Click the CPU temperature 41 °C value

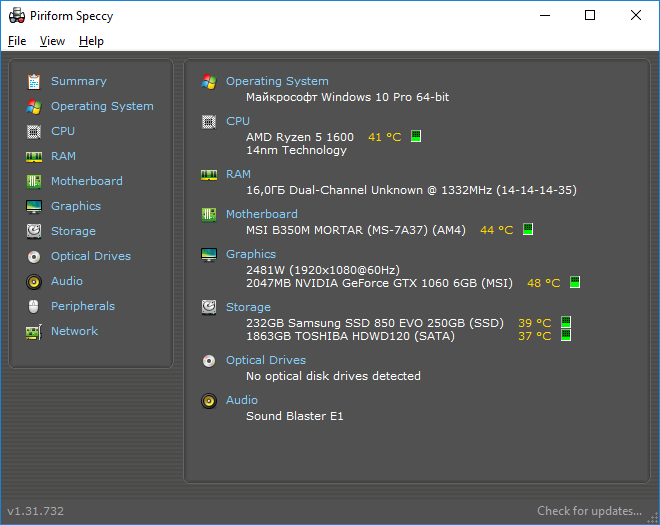pyautogui.click(x=385, y=137)
